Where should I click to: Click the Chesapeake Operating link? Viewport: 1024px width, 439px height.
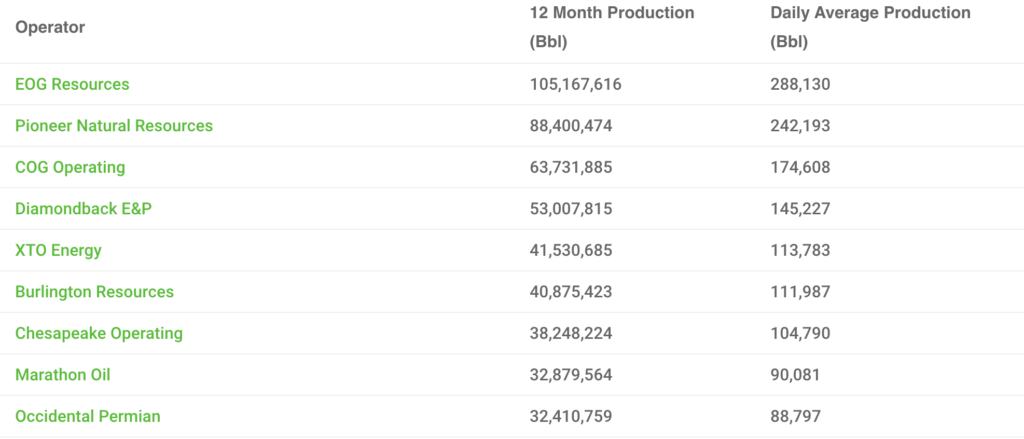click(99, 333)
